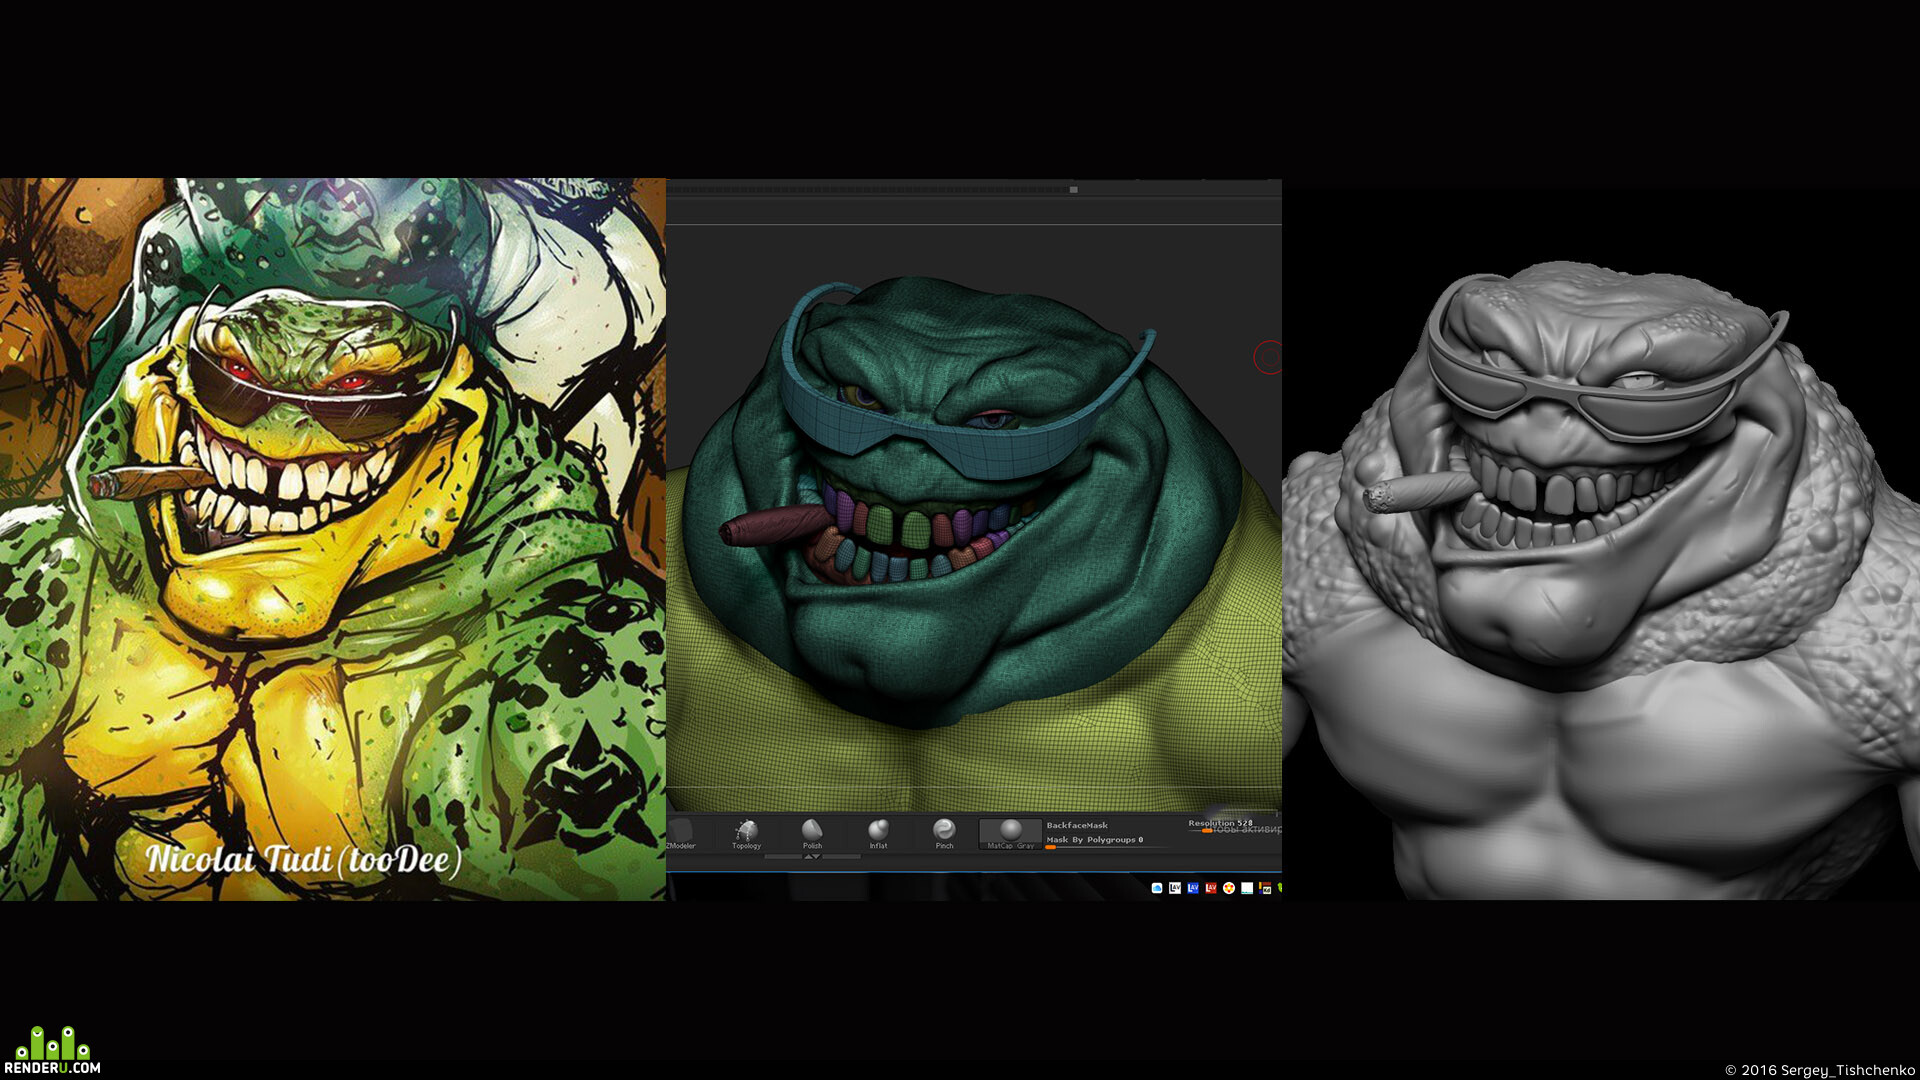This screenshot has width=1920, height=1080.
Task: Pick the Inflat brush
Action: click(878, 833)
